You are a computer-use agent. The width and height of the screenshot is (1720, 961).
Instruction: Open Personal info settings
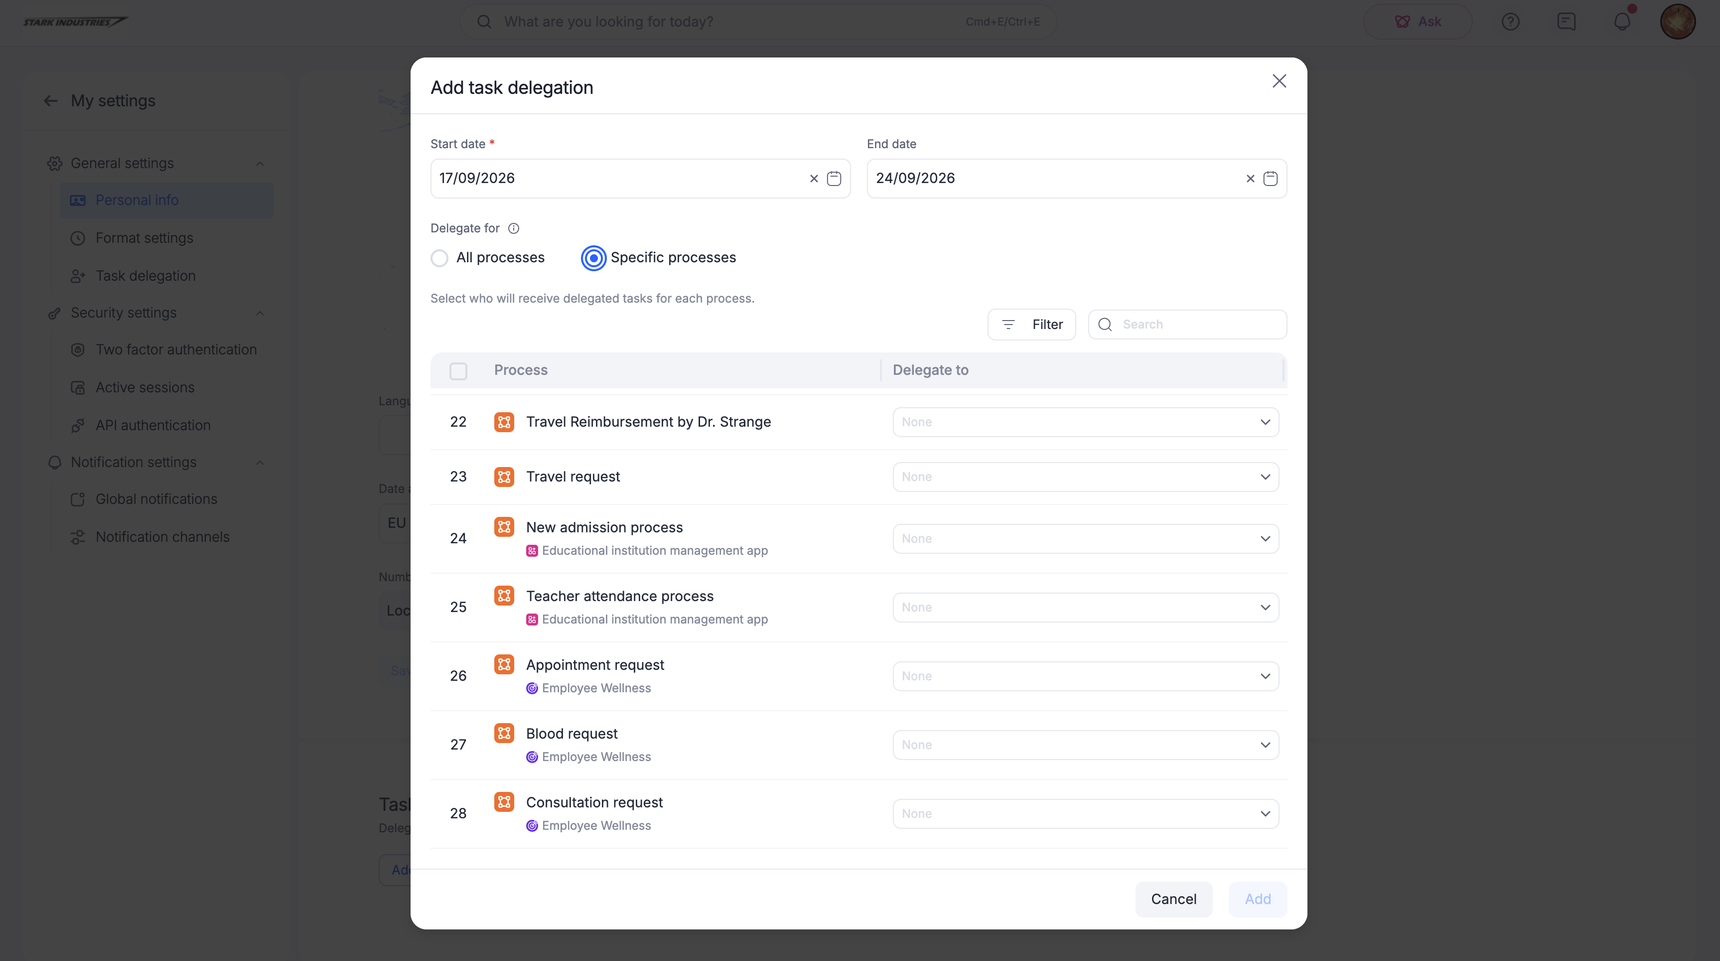click(166, 200)
